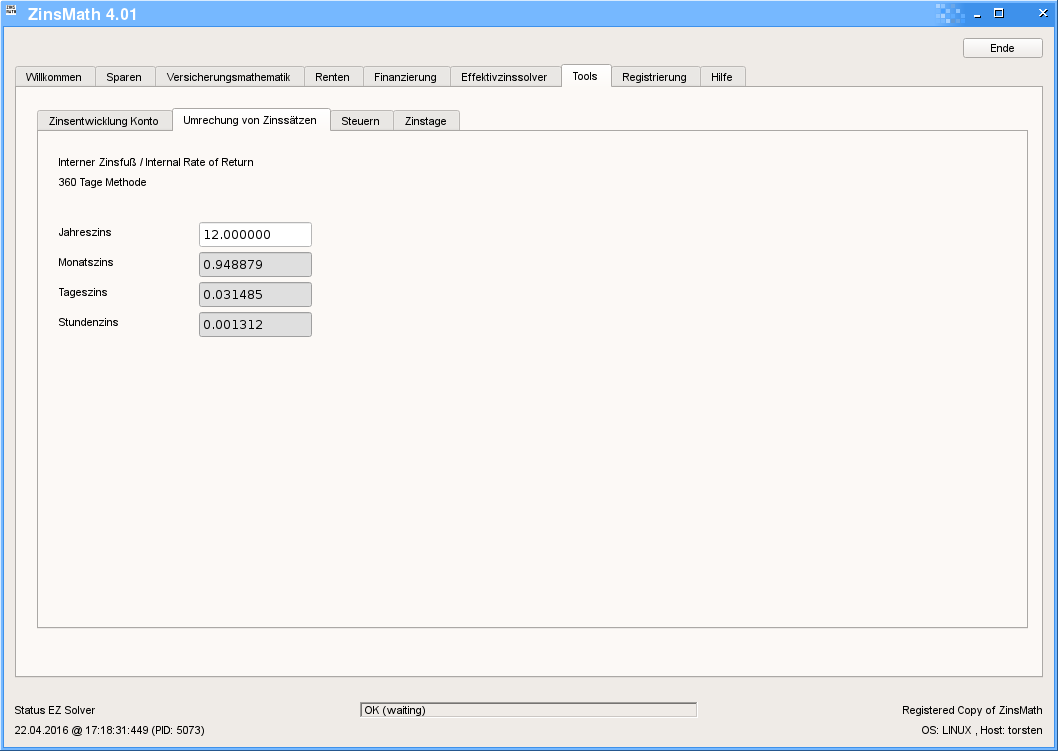Minimize the ZinsMath window
Image resolution: width=1058 pixels, height=751 pixels.
977,13
